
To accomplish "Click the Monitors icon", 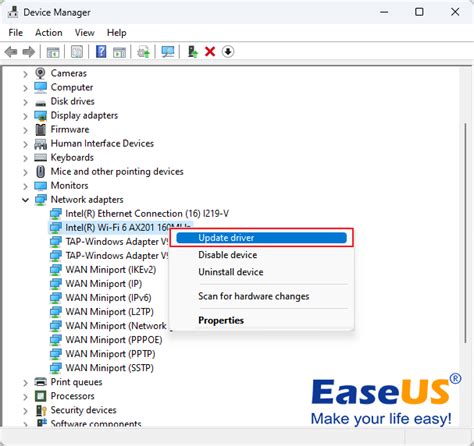I will [40, 186].
